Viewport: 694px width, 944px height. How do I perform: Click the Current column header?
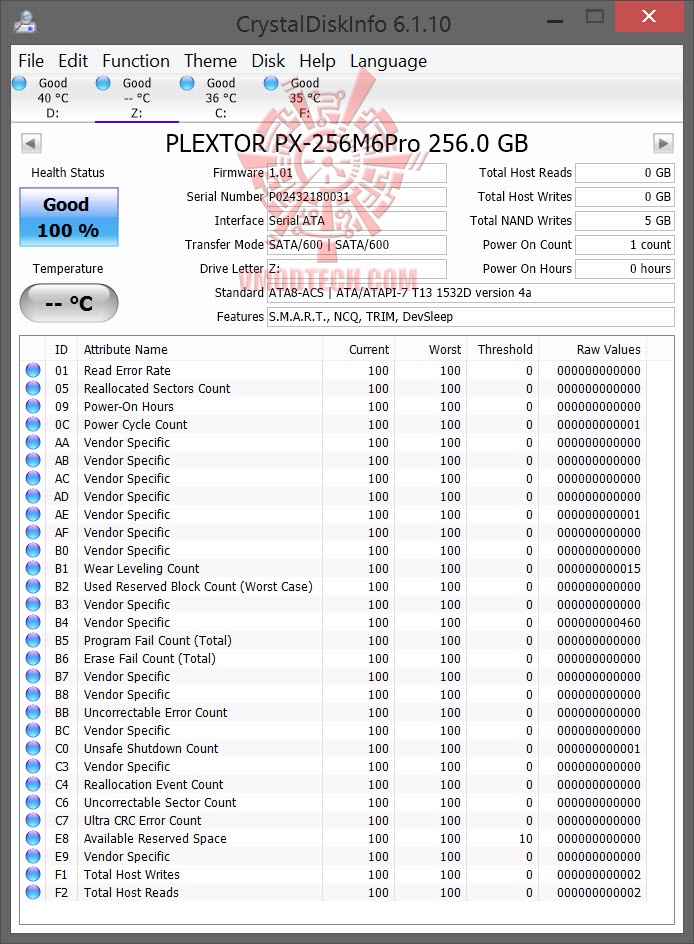pos(358,350)
